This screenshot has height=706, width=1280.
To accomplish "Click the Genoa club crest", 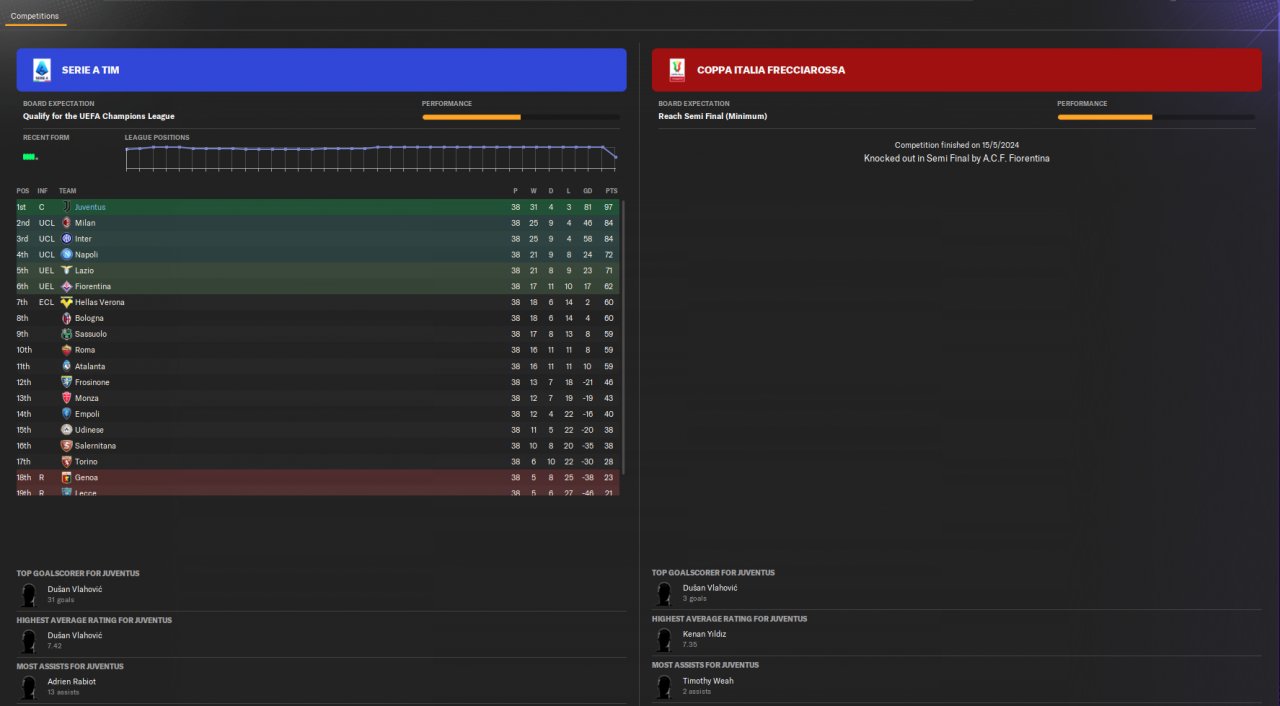I will click(x=66, y=478).
